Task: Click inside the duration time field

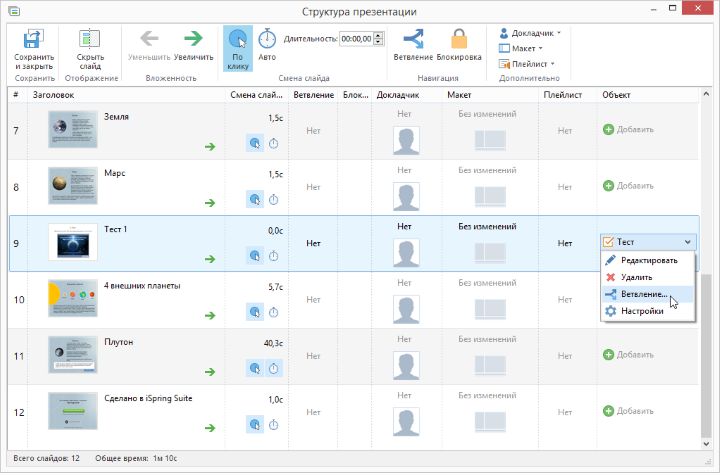Action: [356, 39]
